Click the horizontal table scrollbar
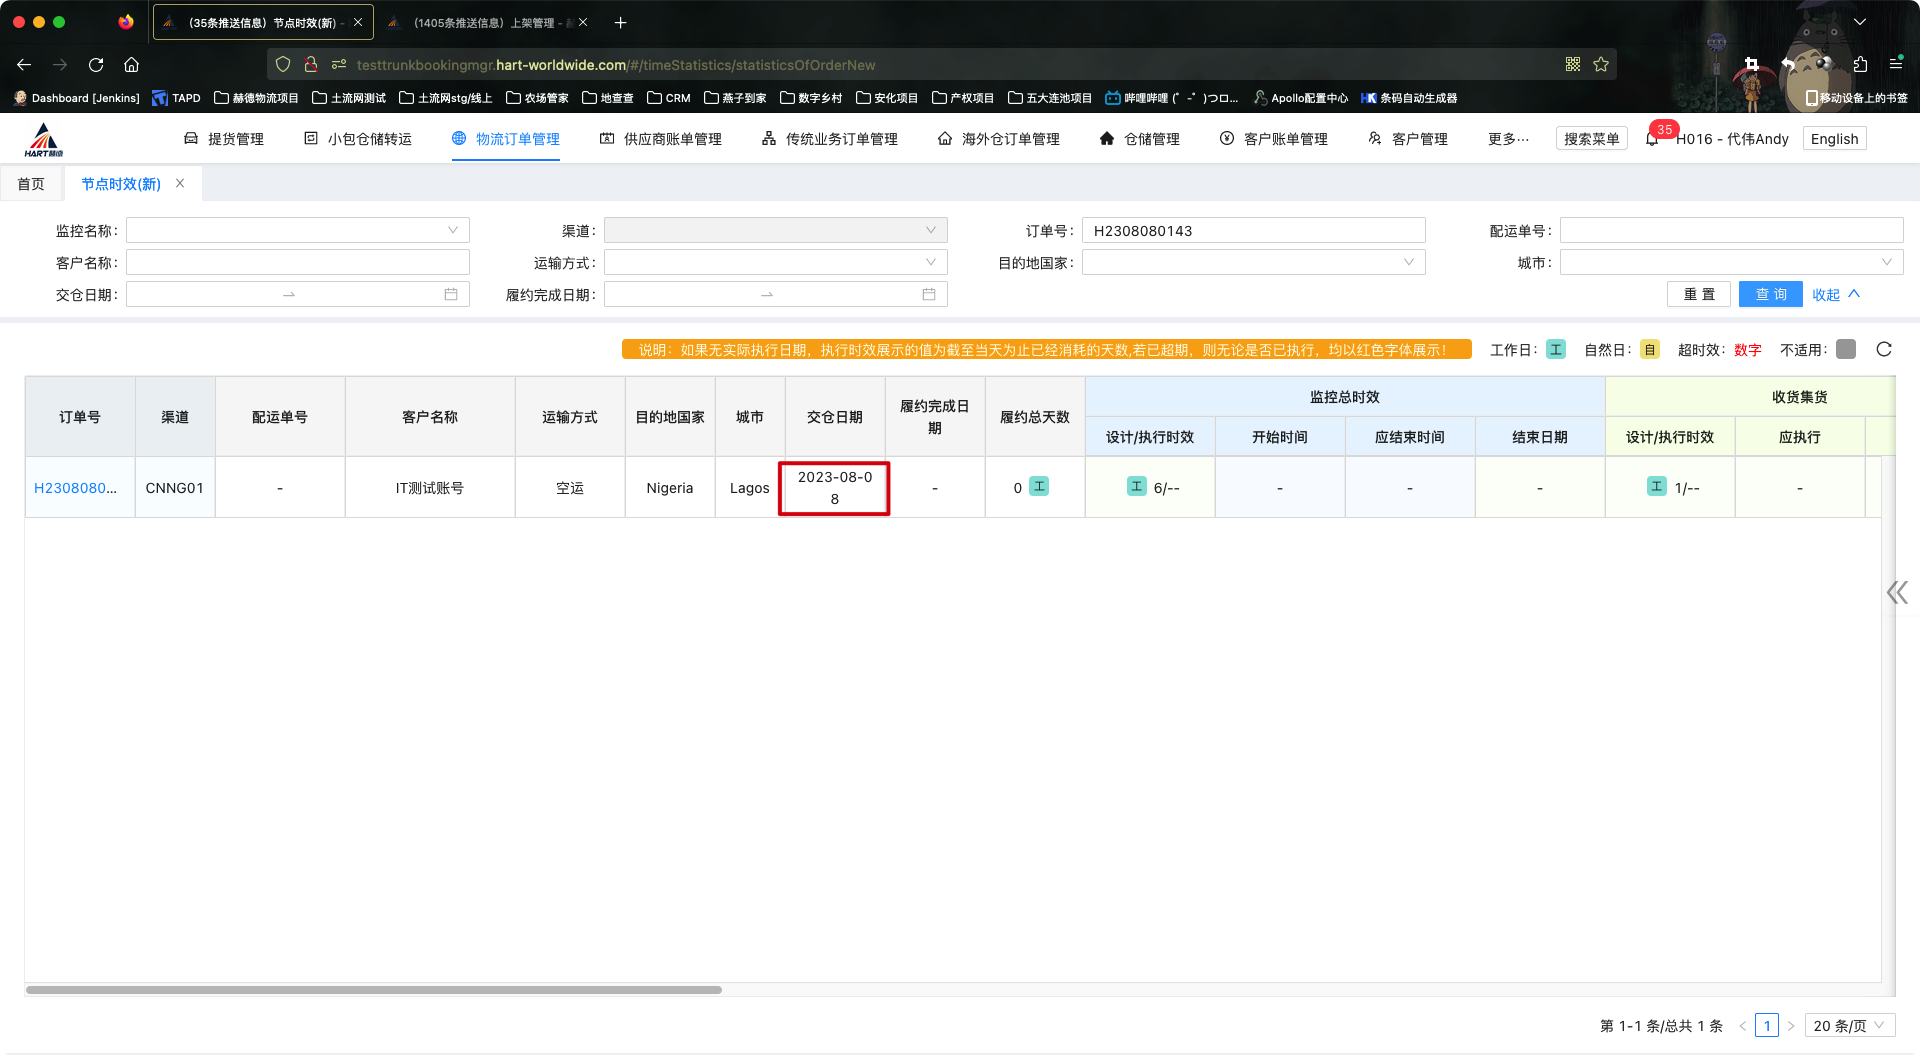Image resolution: width=1920 pixels, height=1055 pixels. pos(373,990)
